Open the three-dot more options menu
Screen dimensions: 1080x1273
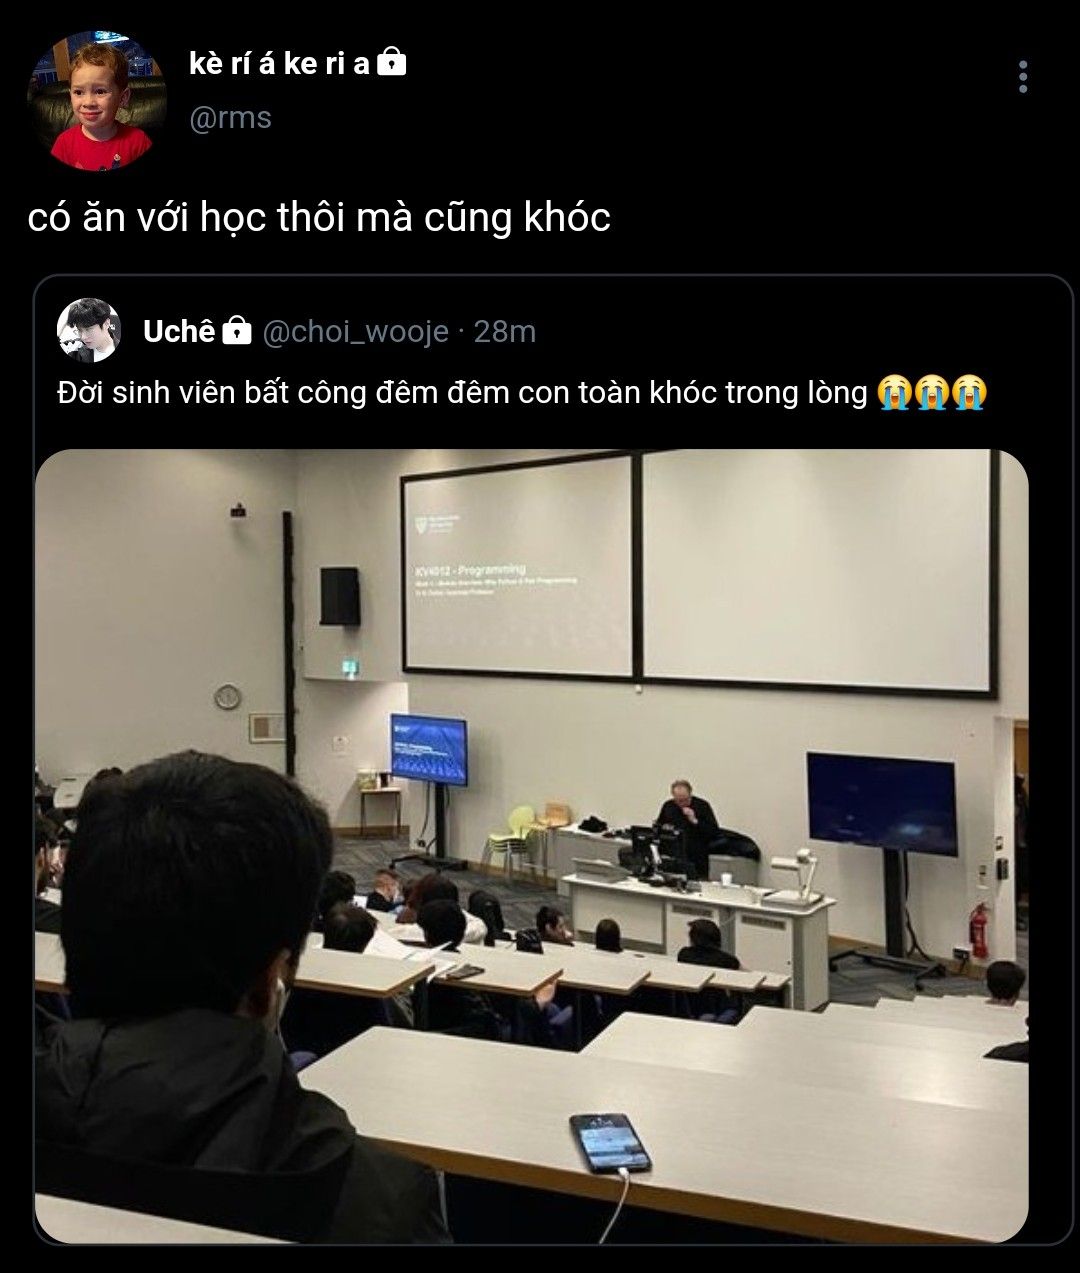tap(1022, 76)
